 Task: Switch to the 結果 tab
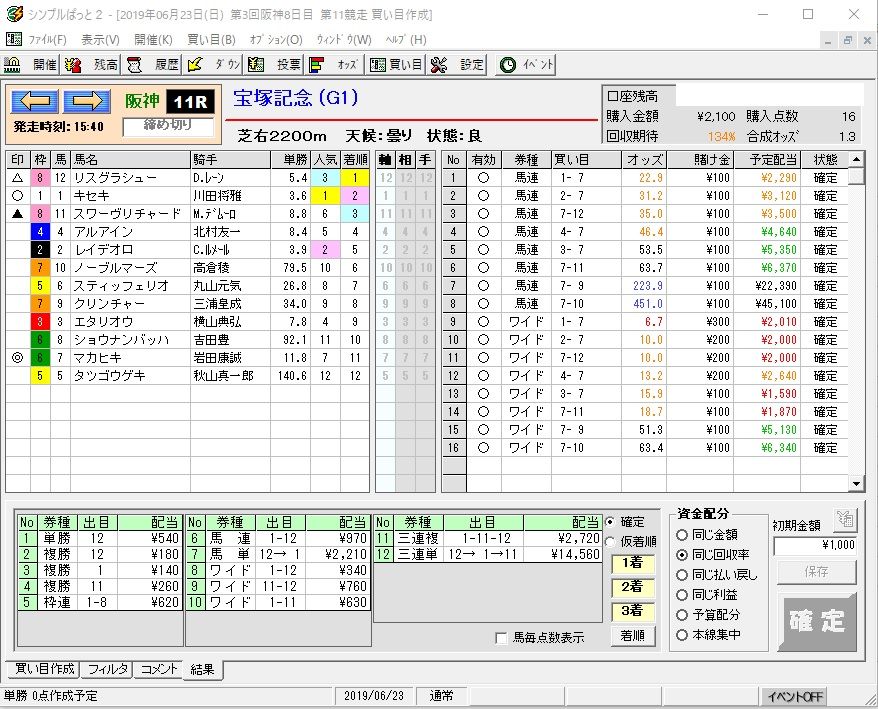203,669
